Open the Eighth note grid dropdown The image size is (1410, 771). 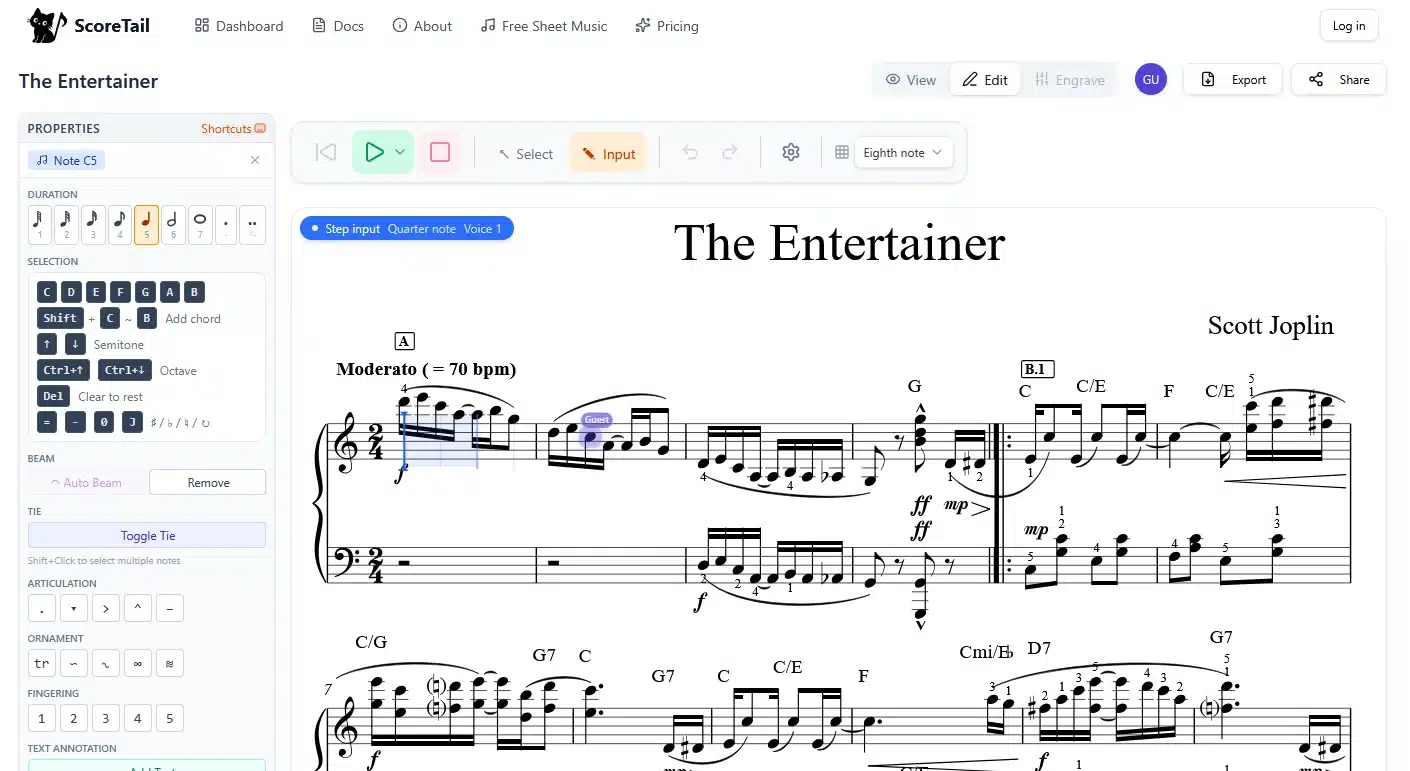pyautogui.click(x=903, y=152)
